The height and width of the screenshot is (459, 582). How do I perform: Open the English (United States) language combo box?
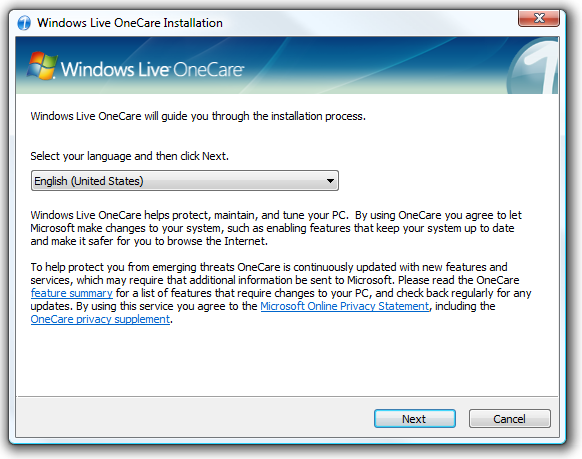point(185,181)
